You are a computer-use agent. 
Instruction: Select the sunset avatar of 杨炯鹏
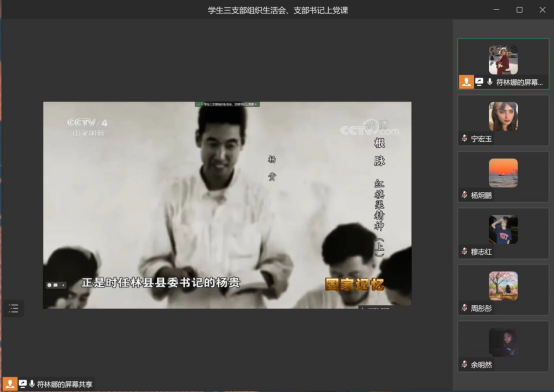[x=503, y=173]
